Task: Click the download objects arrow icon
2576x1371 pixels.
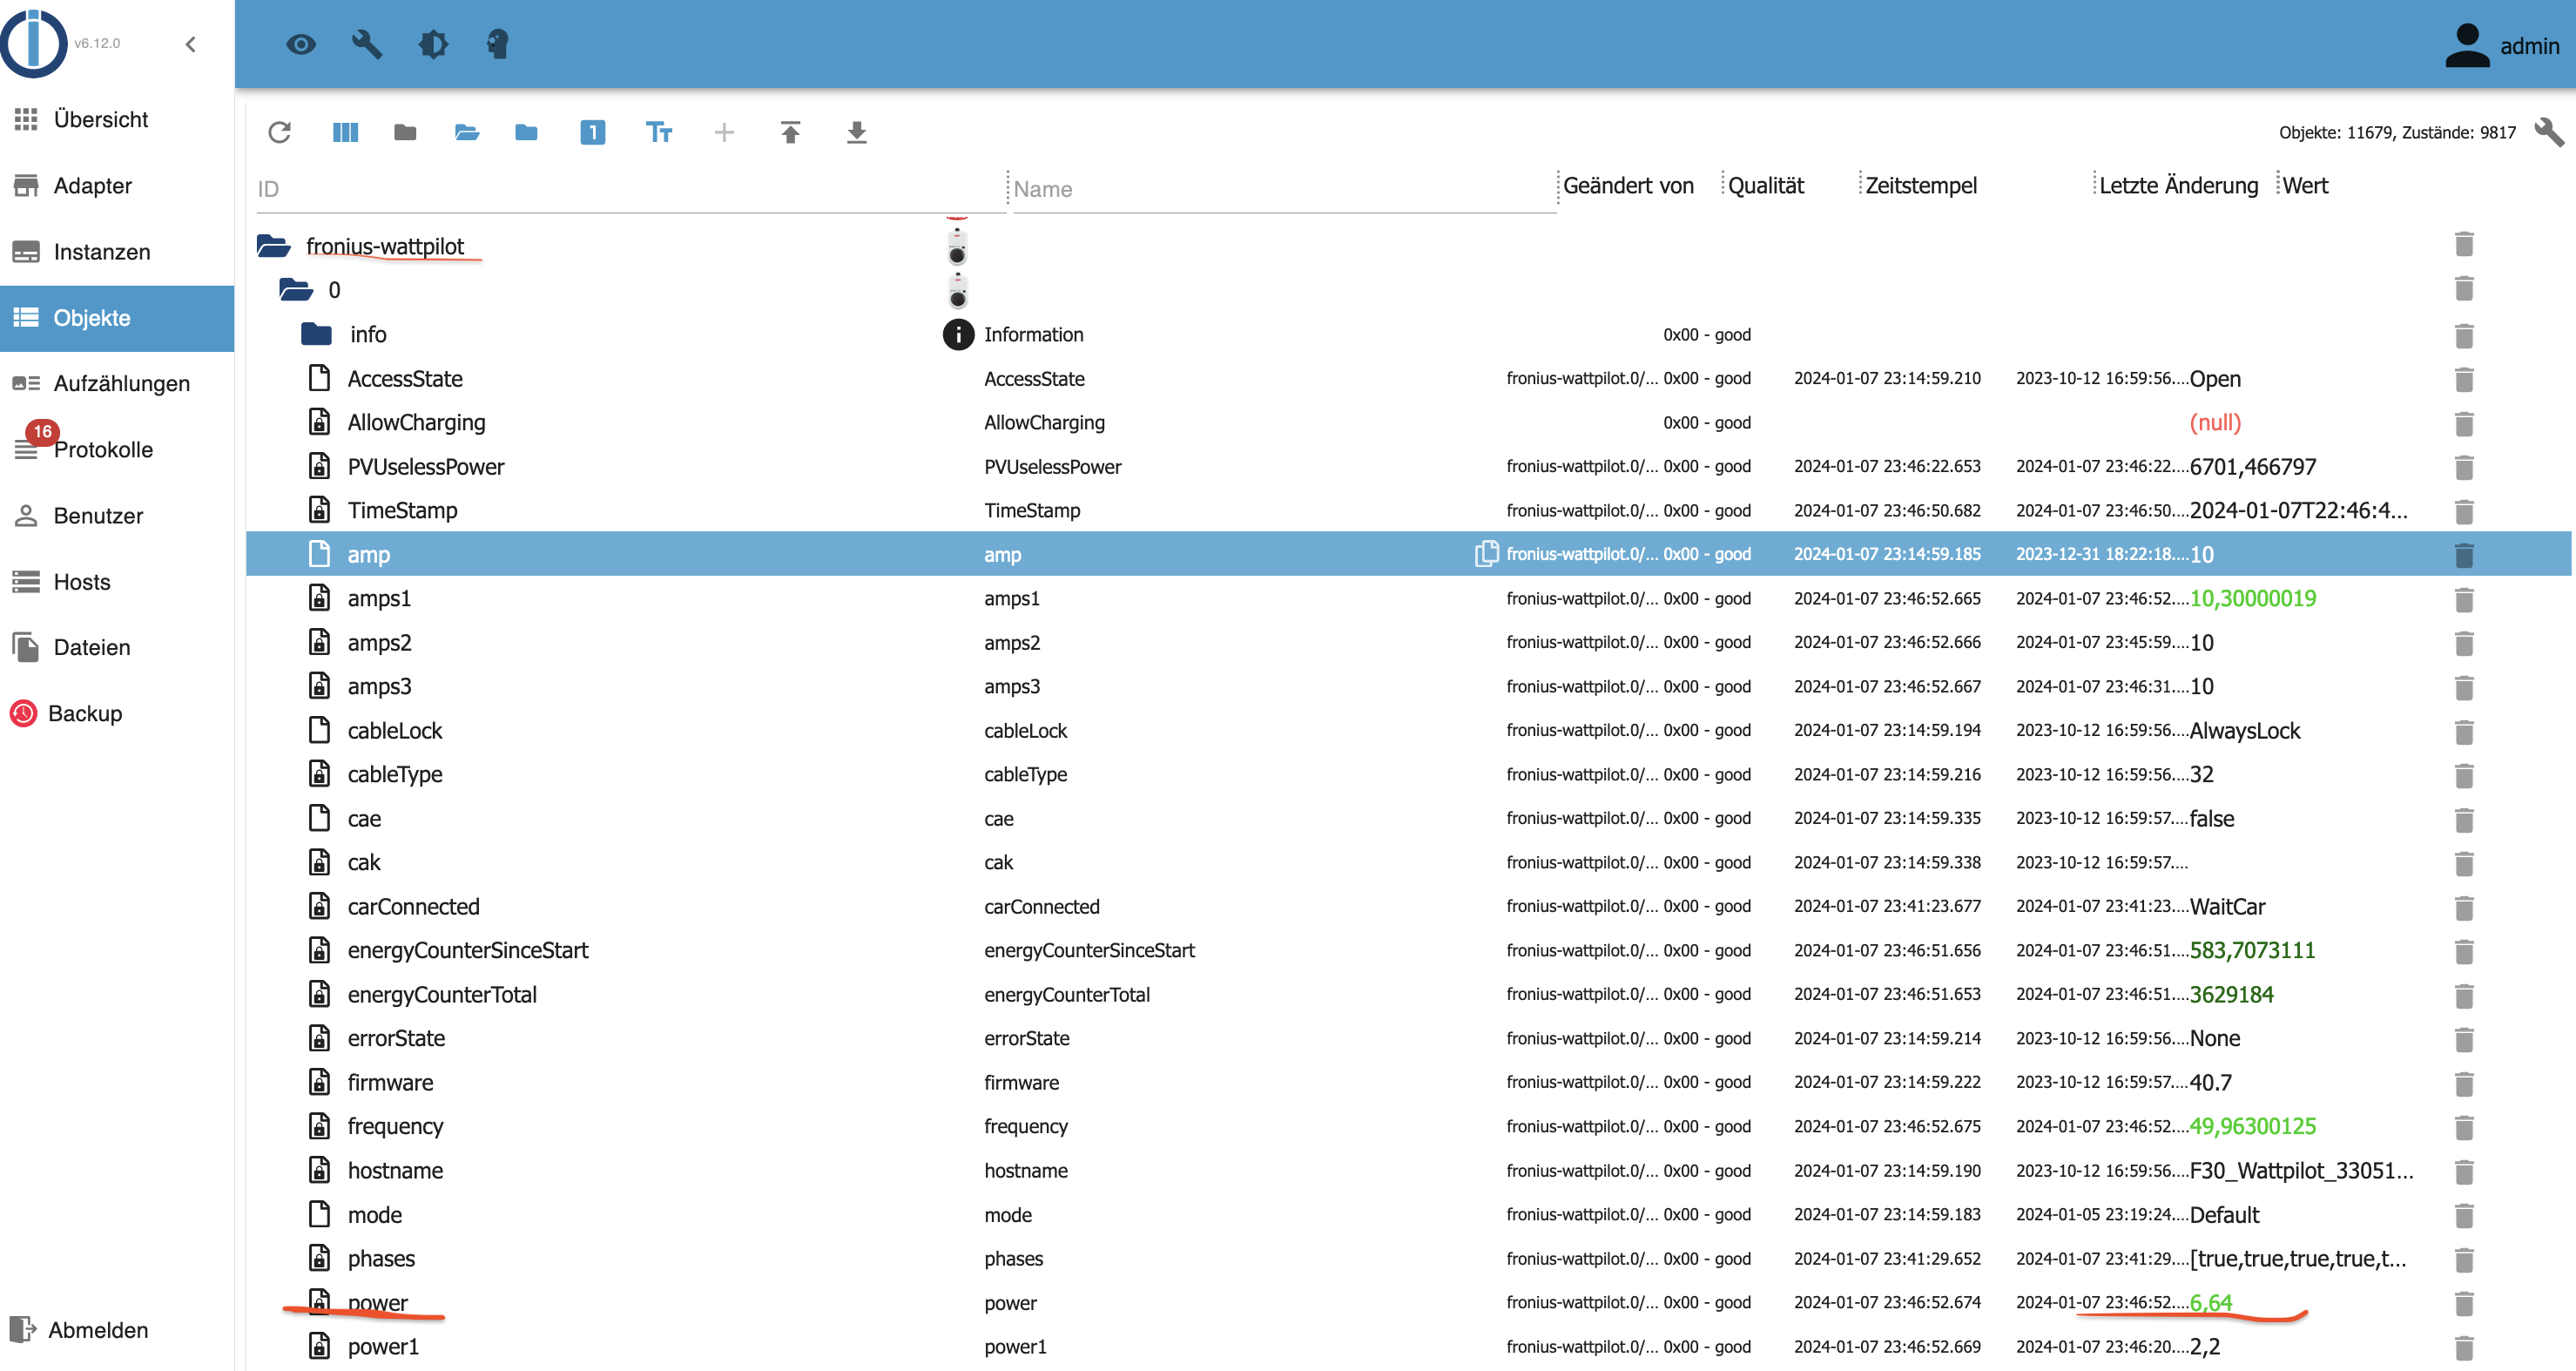Action: (x=856, y=132)
